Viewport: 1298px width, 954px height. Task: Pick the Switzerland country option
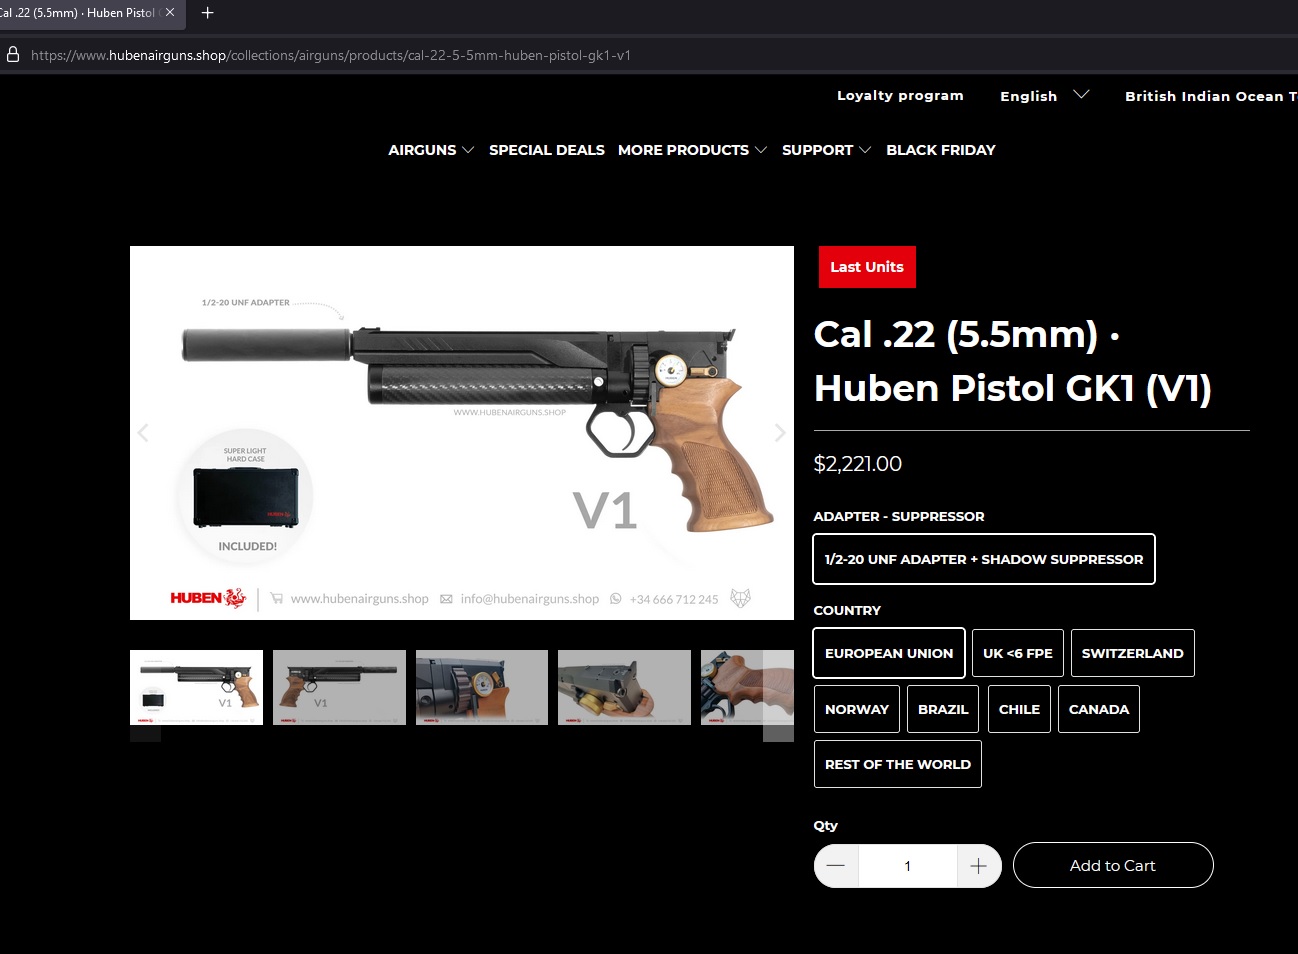(x=1133, y=653)
